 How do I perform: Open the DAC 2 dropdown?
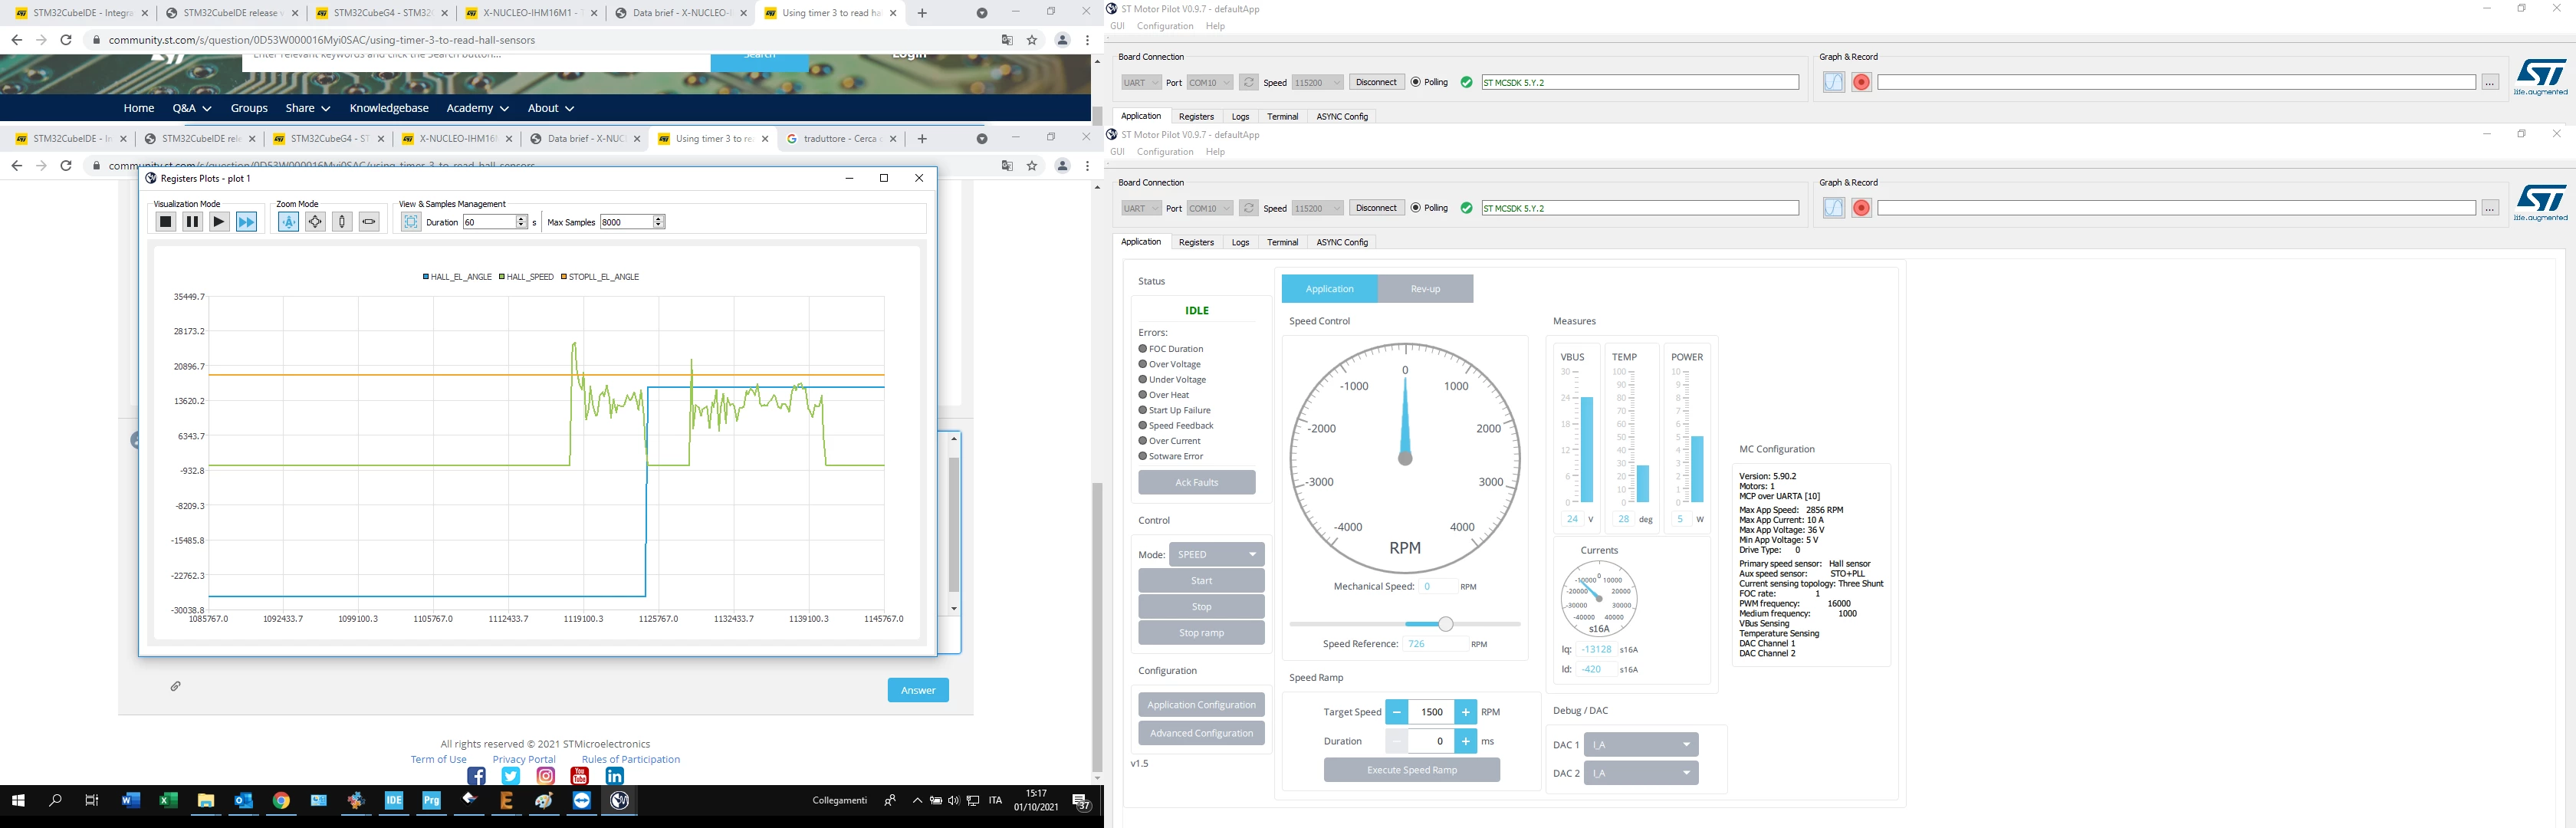pyautogui.click(x=1641, y=773)
